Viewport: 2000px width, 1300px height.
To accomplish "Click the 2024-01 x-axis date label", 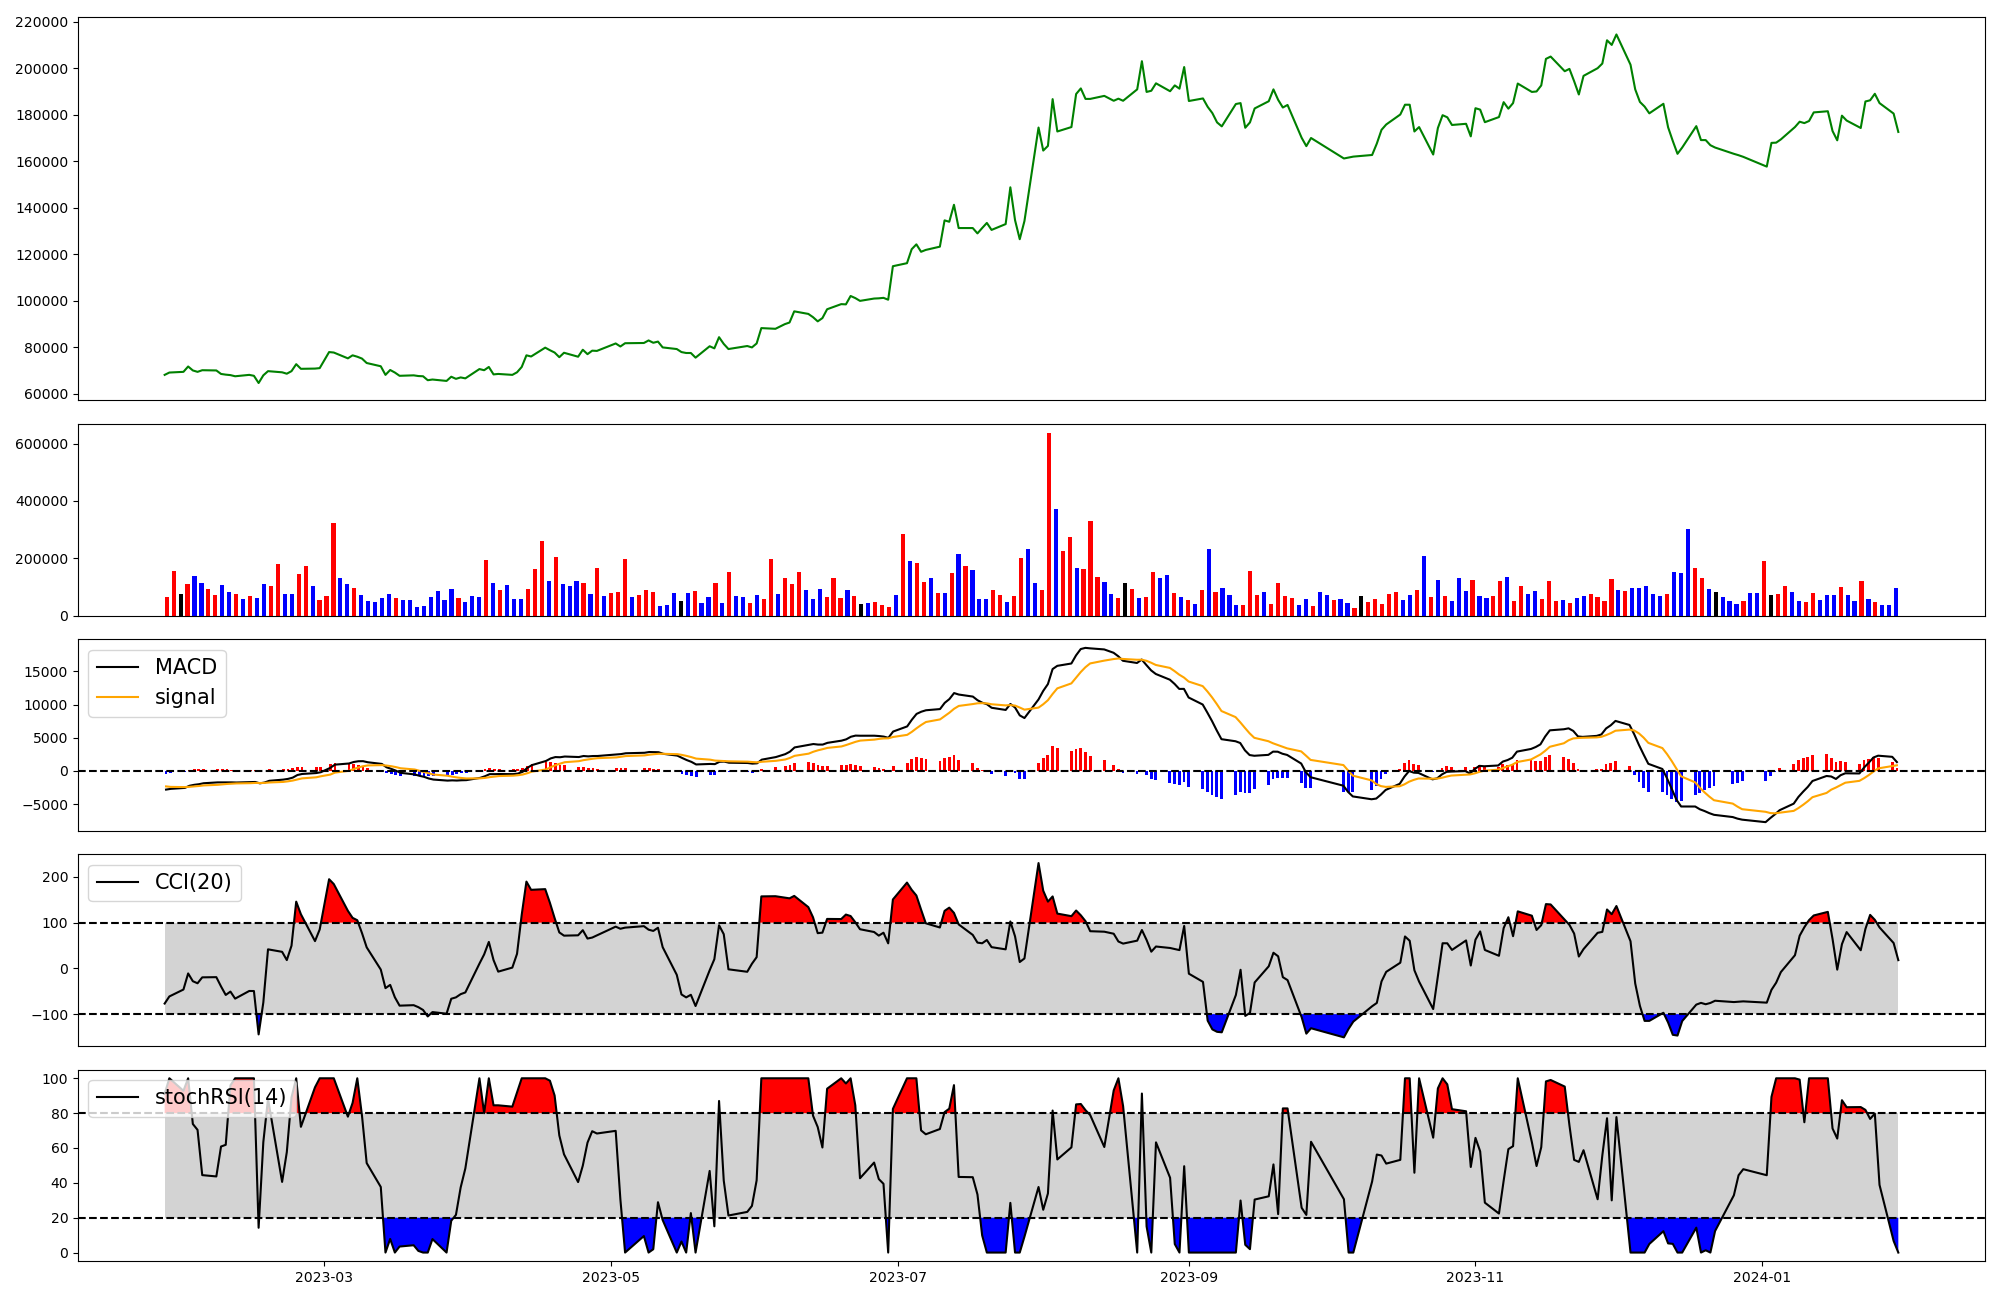I will click(x=1762, y=1277).
